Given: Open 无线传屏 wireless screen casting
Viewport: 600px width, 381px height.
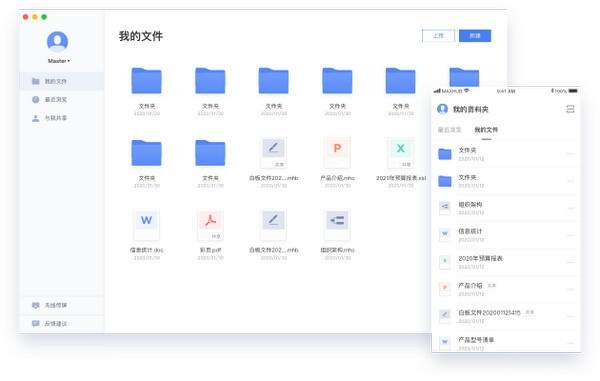Looking at the screenshot, I should [x=62, y=305].
